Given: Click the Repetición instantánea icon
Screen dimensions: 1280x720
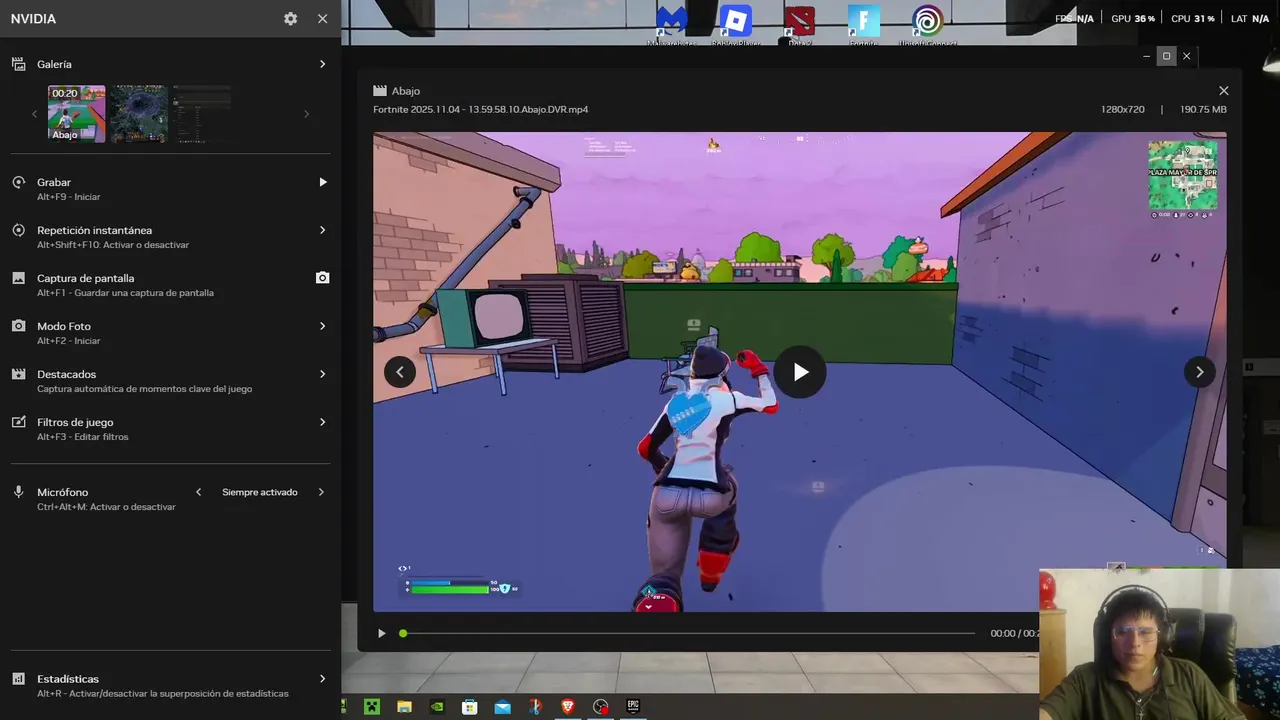Looking at the screenshot, I should pos(18,230).
